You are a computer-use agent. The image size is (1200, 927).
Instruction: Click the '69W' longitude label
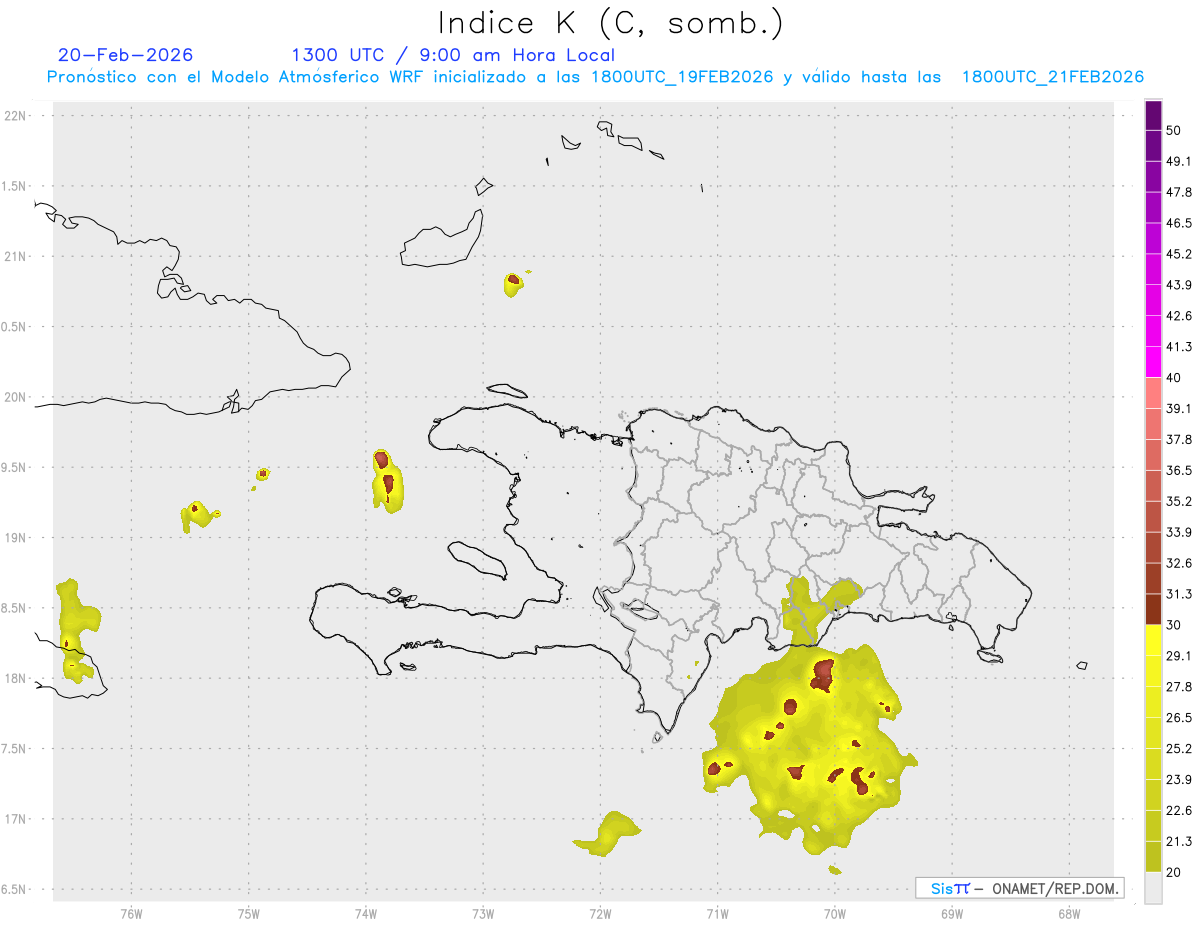pyautogui.click(x=951, y=912)
